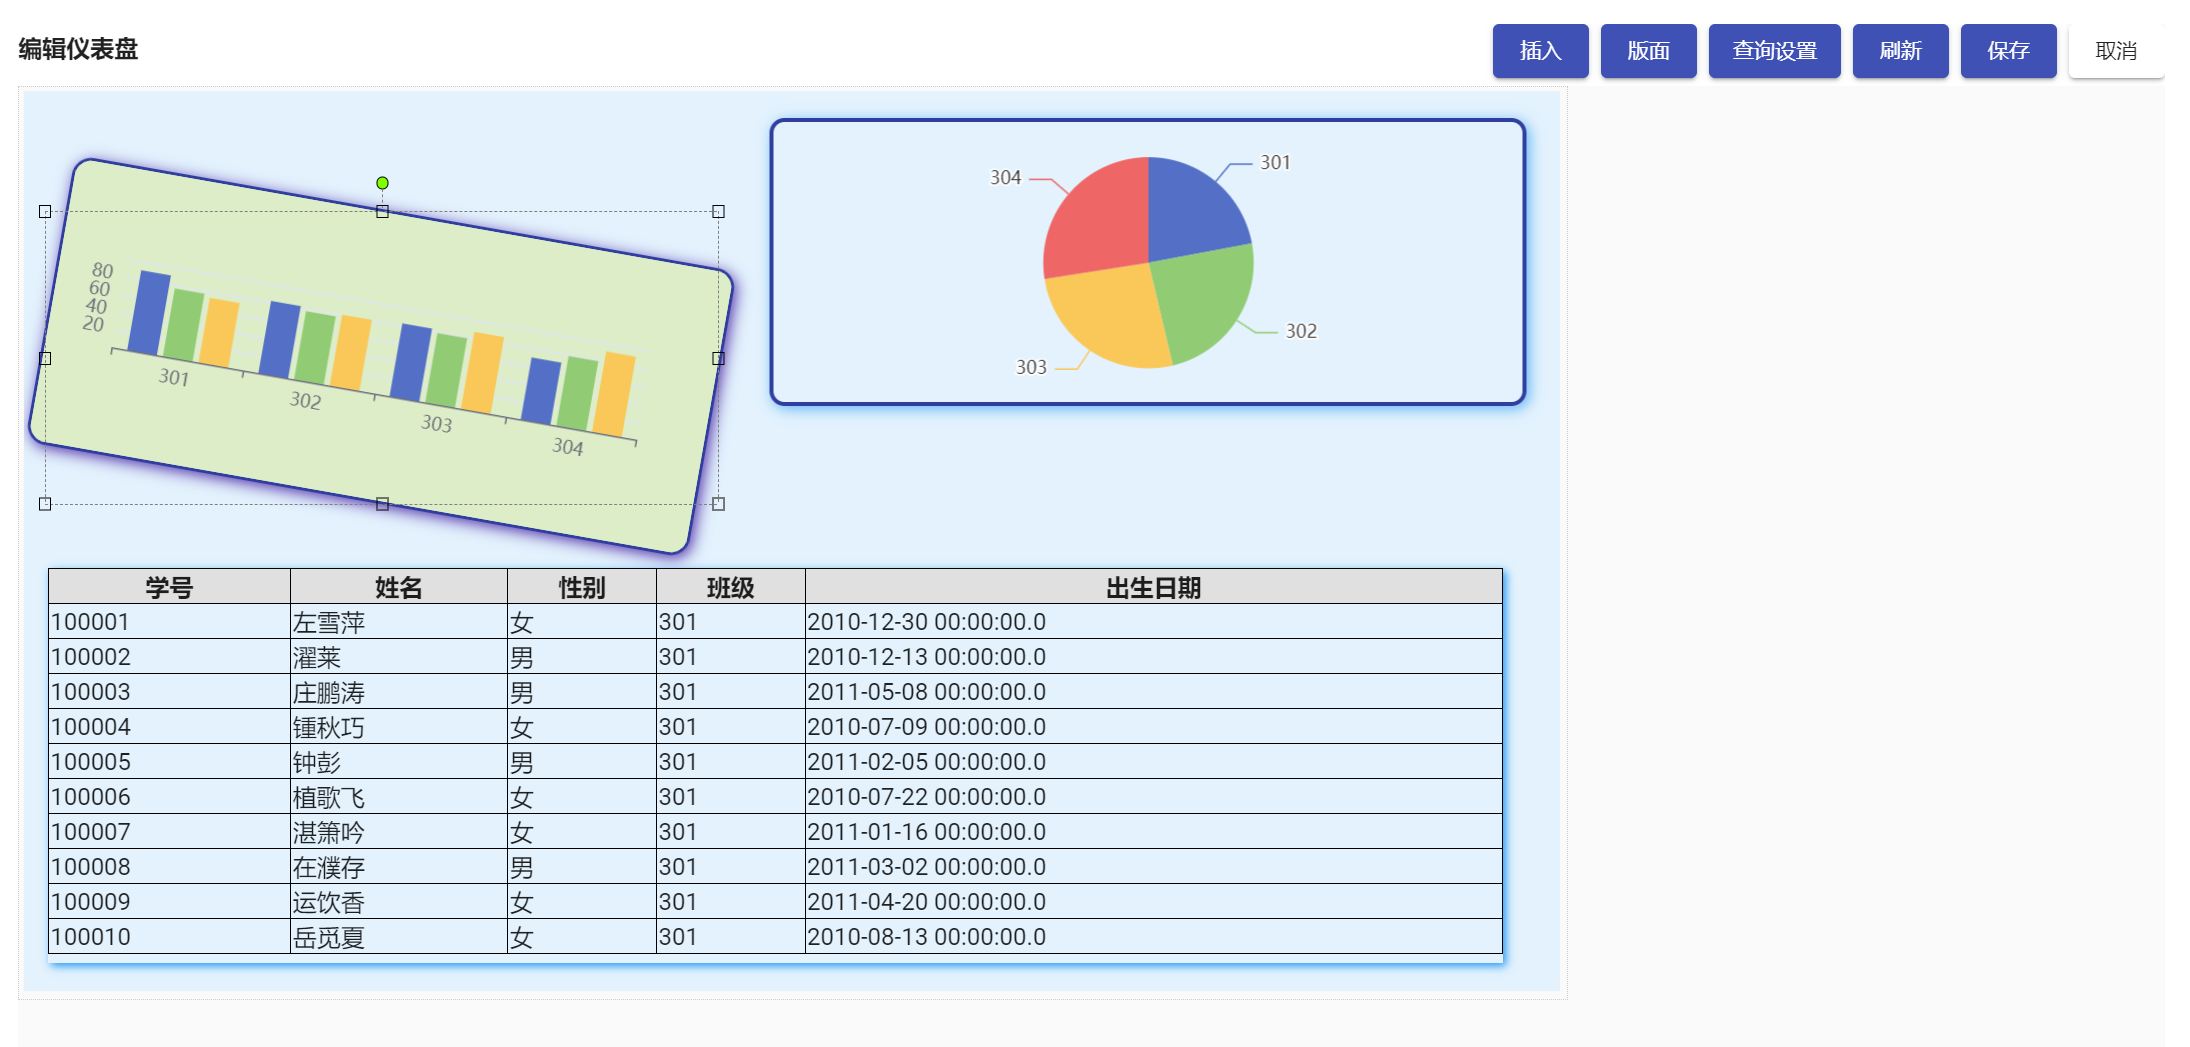2190x1047 pixels.
Task: Click the left-middle resize handle of bar chart
Action: 45,358
